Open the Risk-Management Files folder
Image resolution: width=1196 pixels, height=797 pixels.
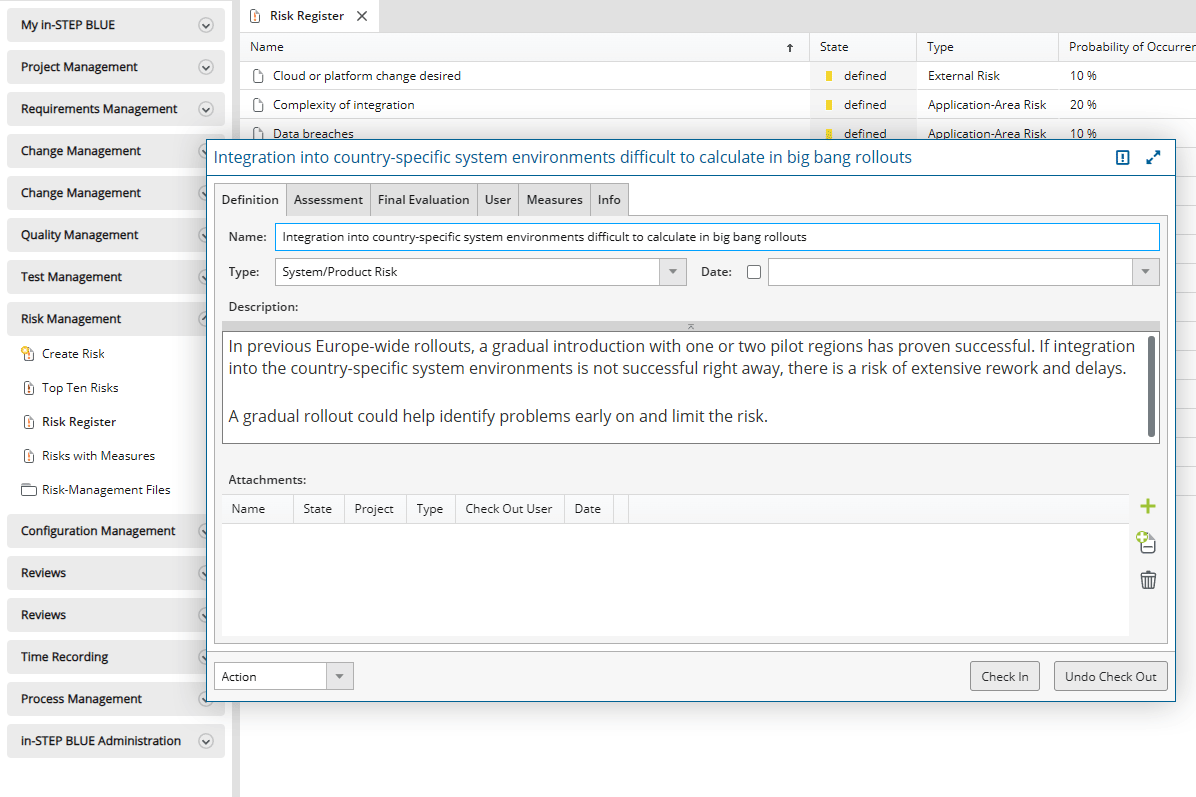tap(106, 490)
